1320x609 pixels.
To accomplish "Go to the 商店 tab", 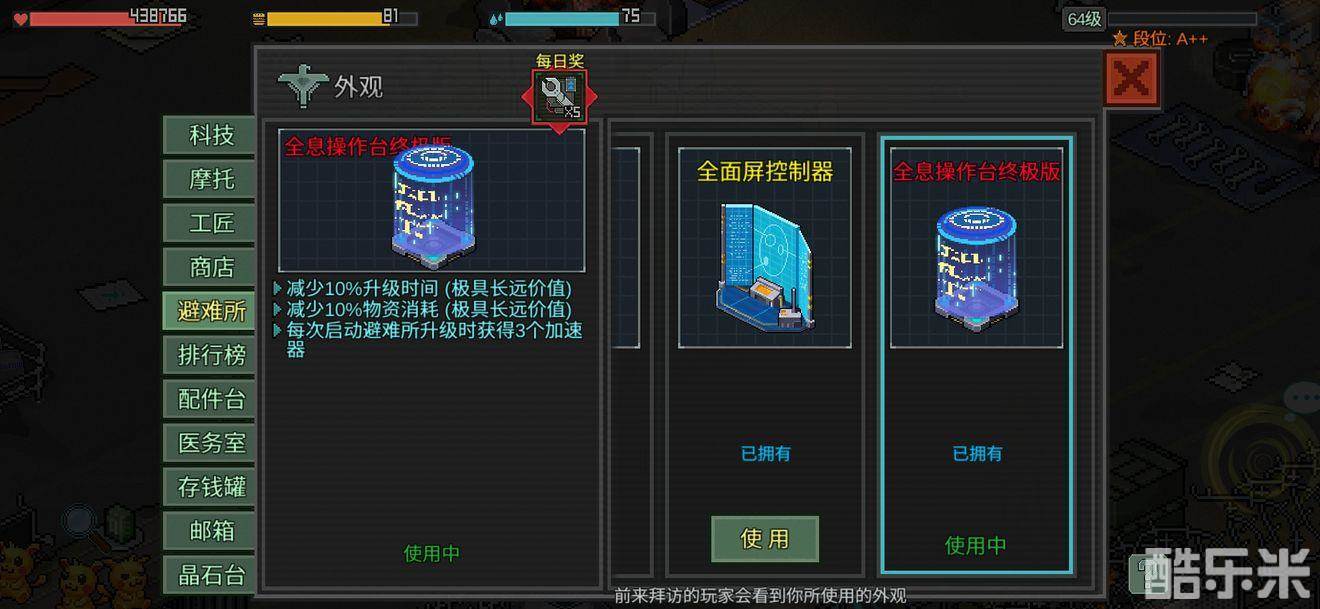I will click(x=211, y=267).
